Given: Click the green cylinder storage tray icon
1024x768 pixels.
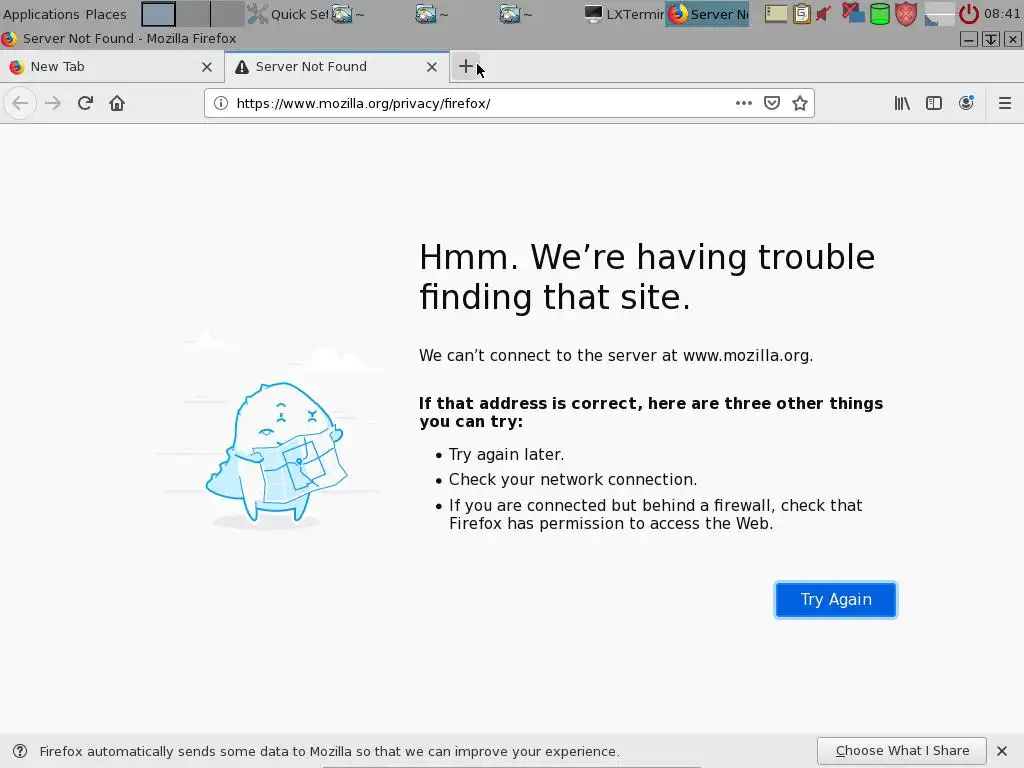Looking at the screenshot, I should [880, 14].
